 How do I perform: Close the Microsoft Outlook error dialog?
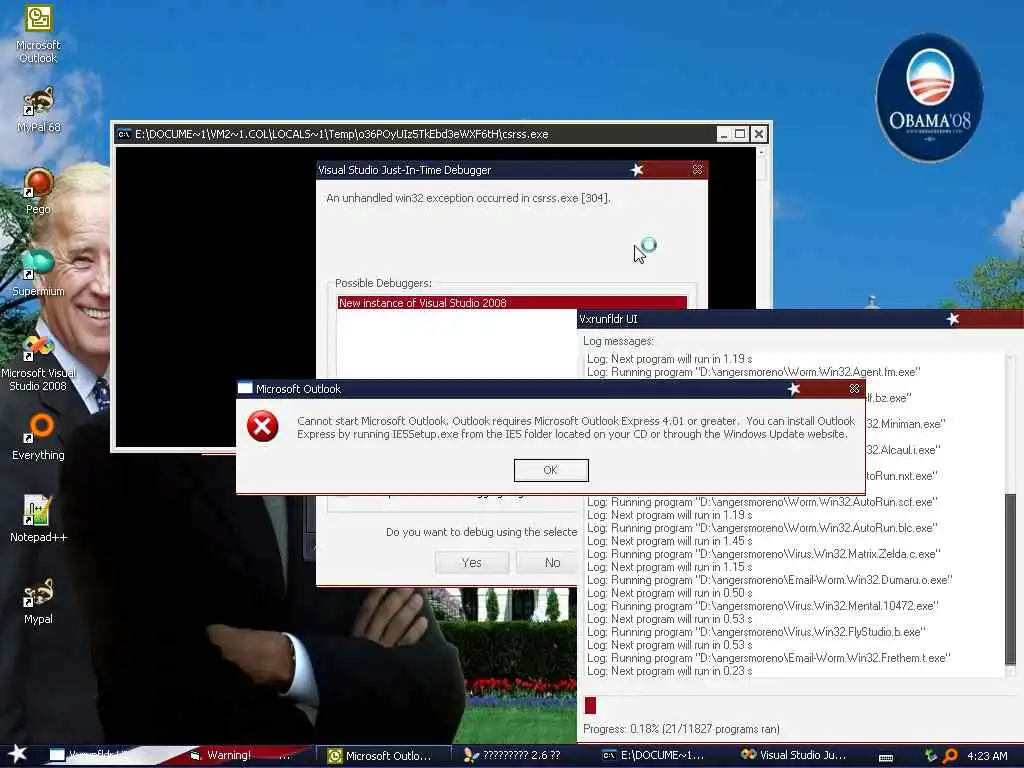click(854, 389)
